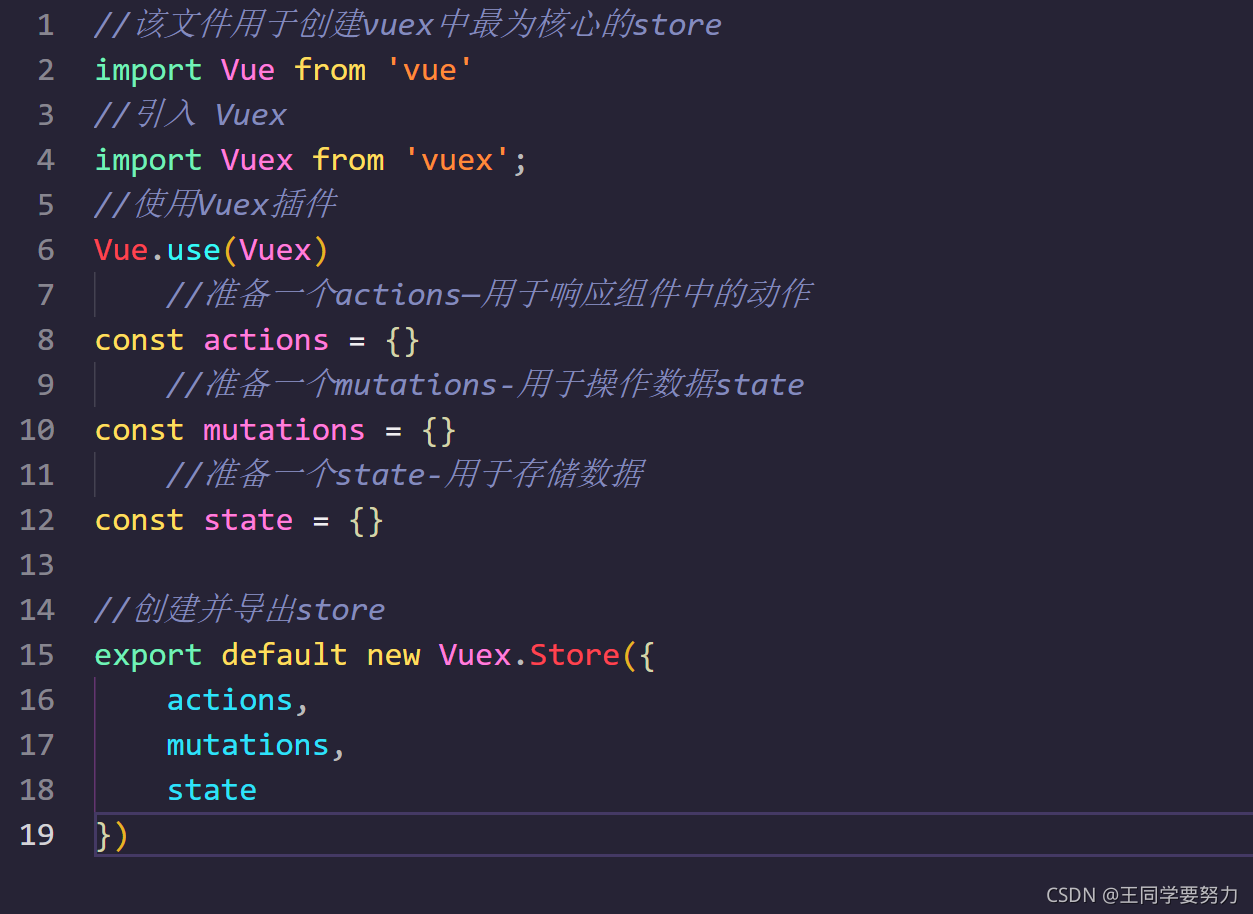Image resolution: width=1253 pixels, height=914 pixels.
Task: Click the from keyword on line 4
Action: click(x=348, y=160)
